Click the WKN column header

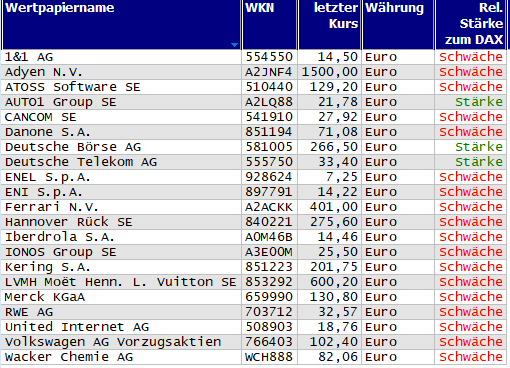(x=269, y=25)
